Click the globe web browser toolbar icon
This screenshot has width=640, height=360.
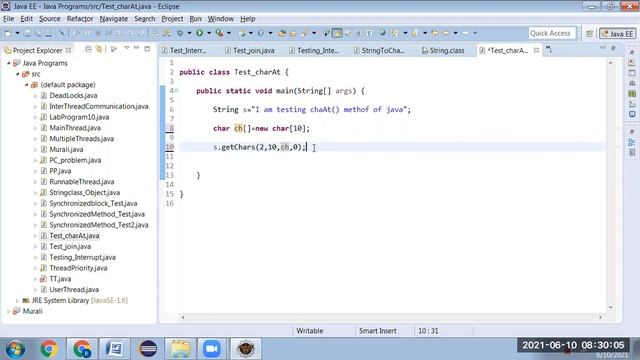382,33
